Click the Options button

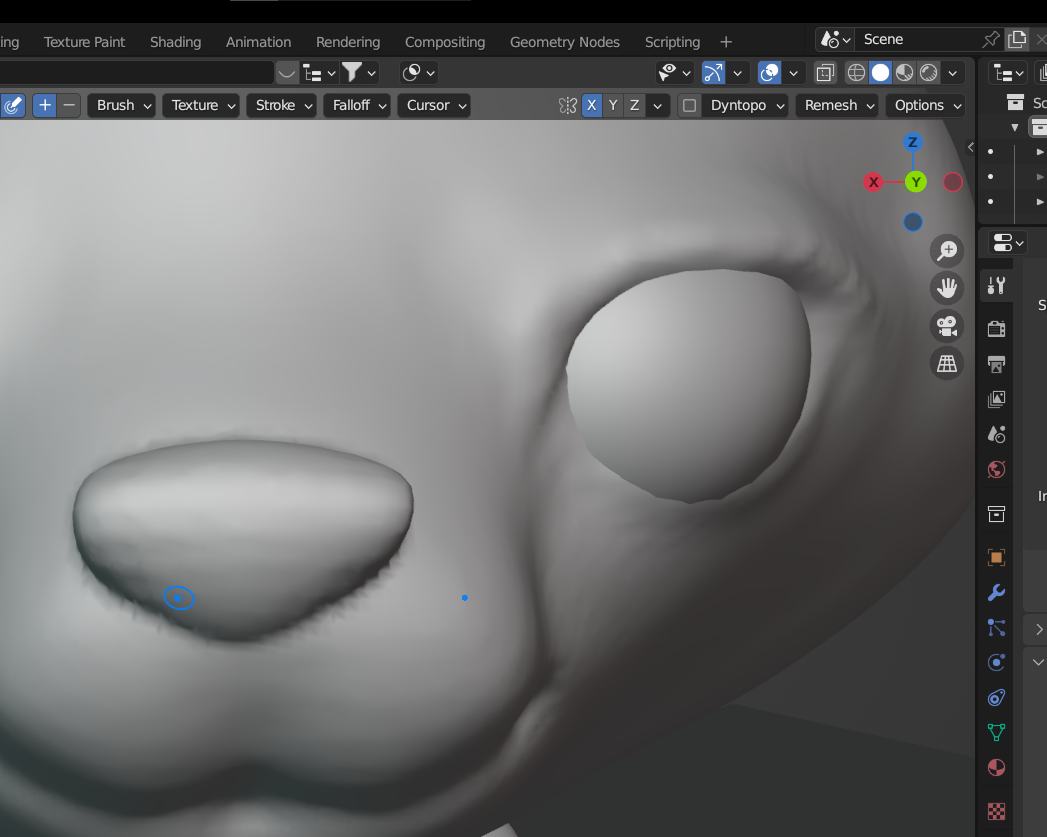[926, 105]
